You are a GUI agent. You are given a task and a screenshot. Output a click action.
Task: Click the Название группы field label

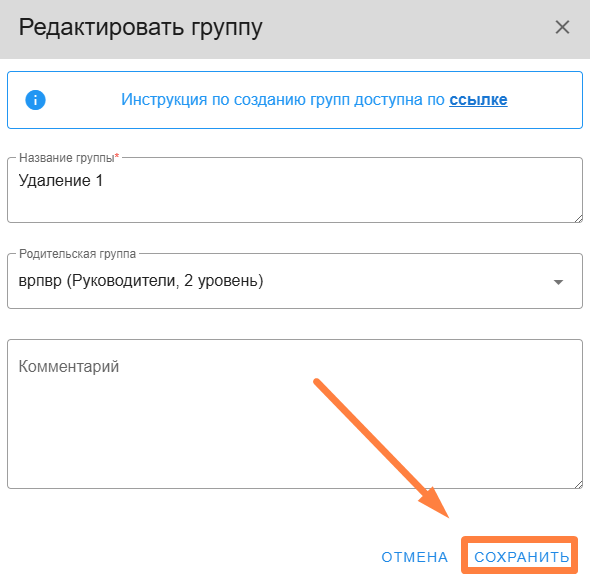67,158
